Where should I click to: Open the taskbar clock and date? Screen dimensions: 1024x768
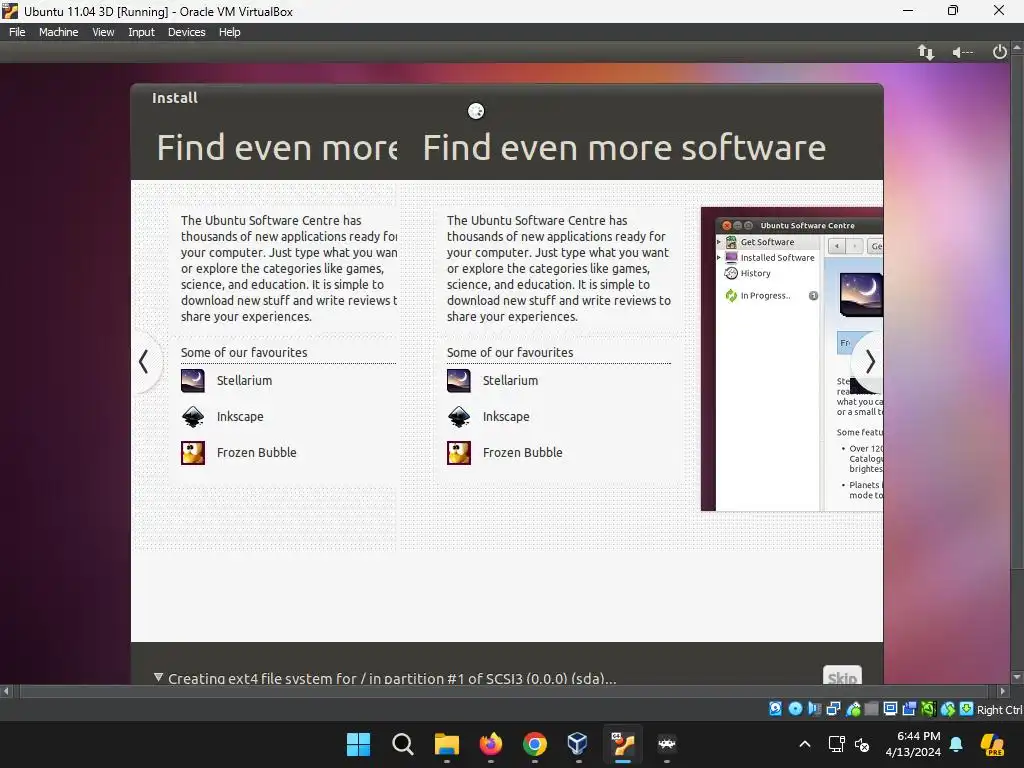click(x=913, y=744)
